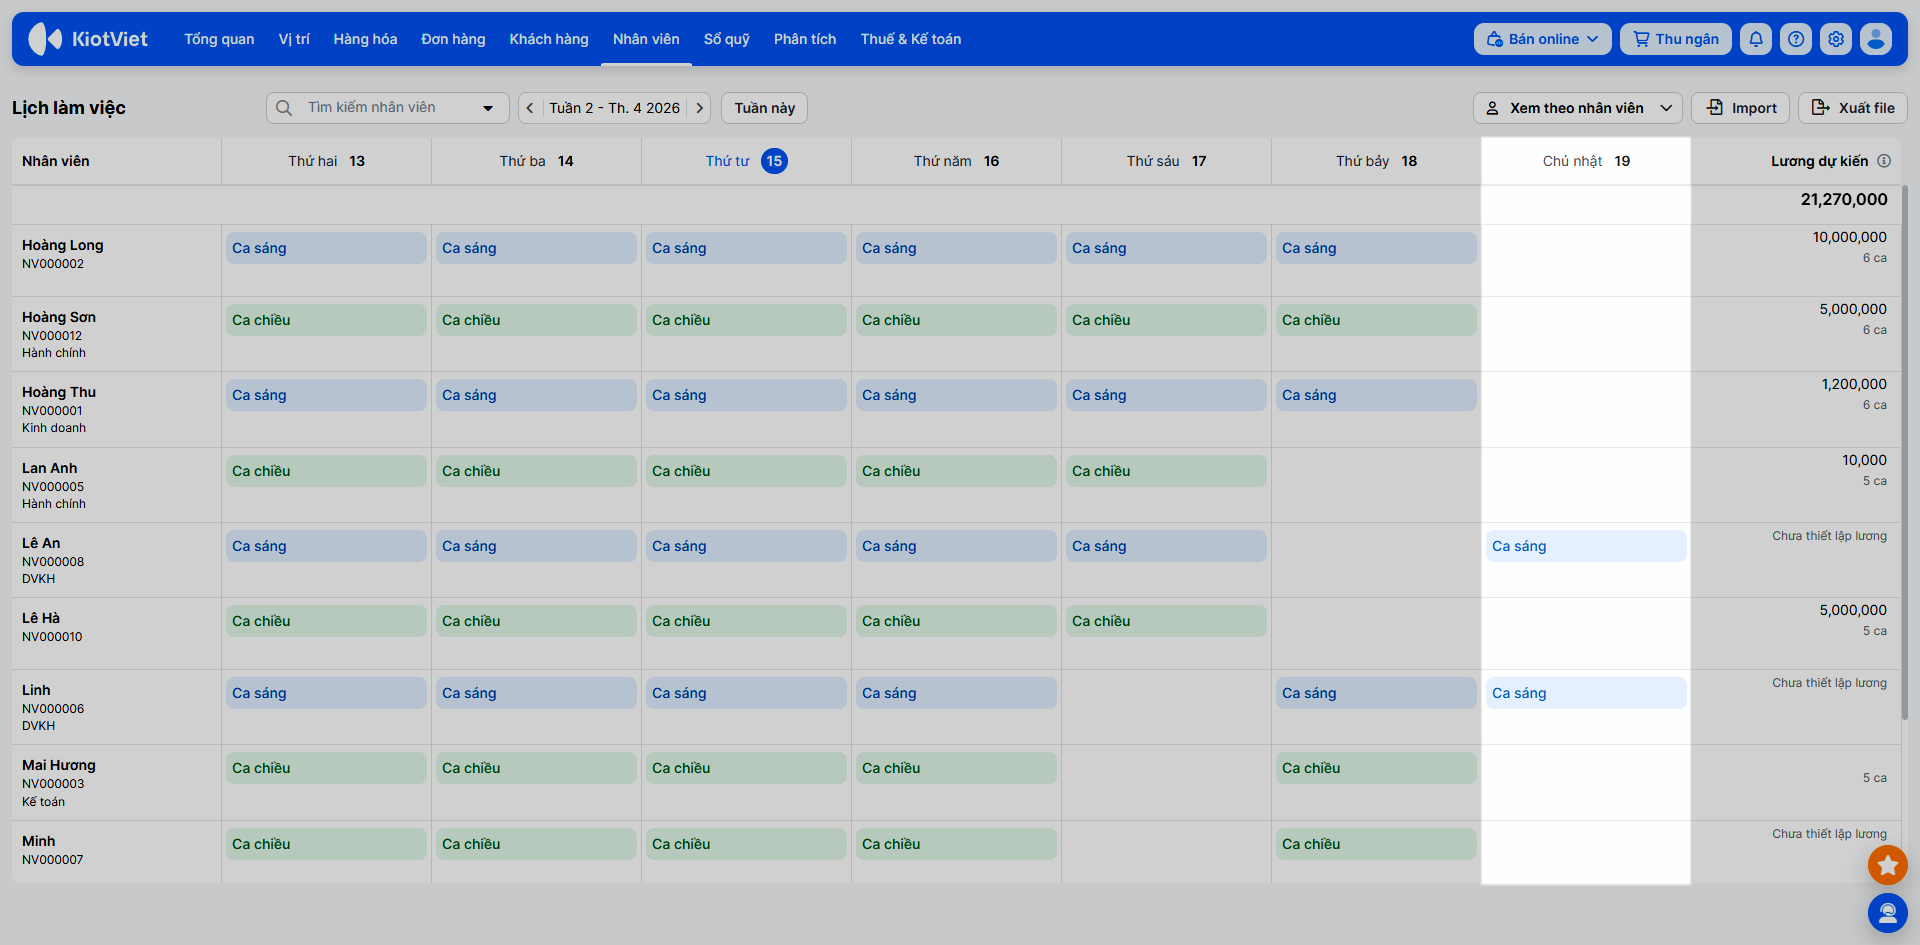The height and width of the screenshot is (945, 1920).
Task: Click the Tuần này button
Action: [x=764, y=108]
